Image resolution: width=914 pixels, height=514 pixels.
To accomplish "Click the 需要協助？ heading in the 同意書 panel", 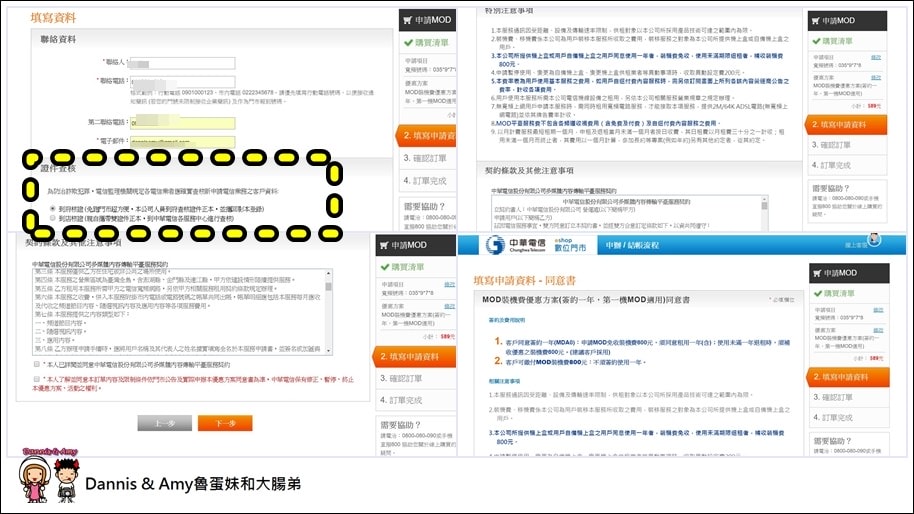I will point(832,441).
